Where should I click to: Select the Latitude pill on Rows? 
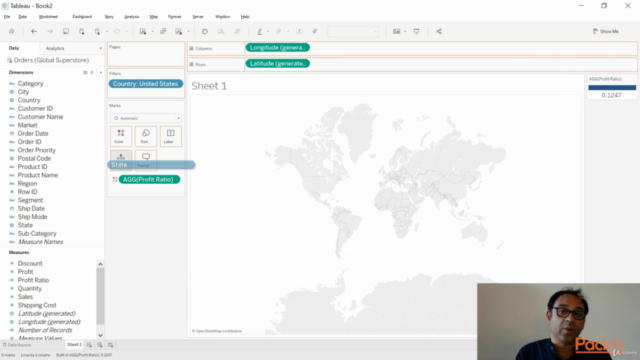pos(278,64)
